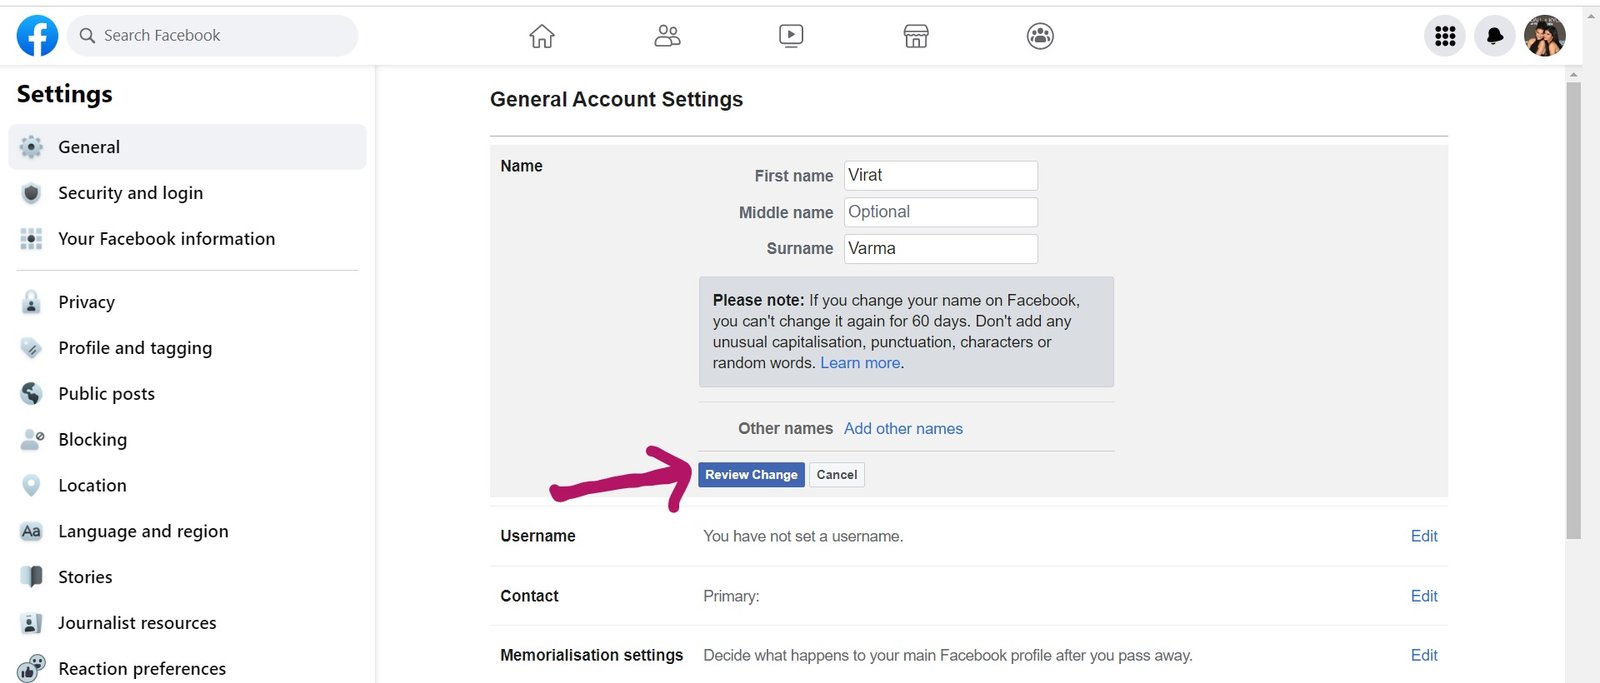Click the Your Facebook information grid icon
Screen dimensions: 1600x683
click(31, 239)
